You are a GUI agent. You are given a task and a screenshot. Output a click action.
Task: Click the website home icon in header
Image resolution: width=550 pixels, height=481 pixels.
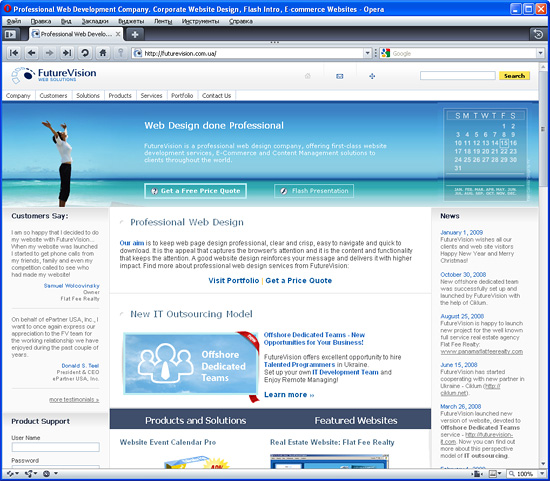[308, 76]
